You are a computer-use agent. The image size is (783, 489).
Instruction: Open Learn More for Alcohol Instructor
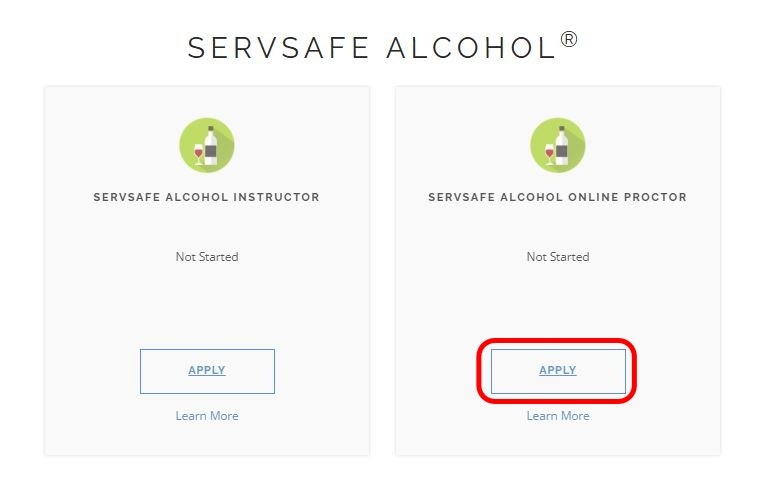207,416
